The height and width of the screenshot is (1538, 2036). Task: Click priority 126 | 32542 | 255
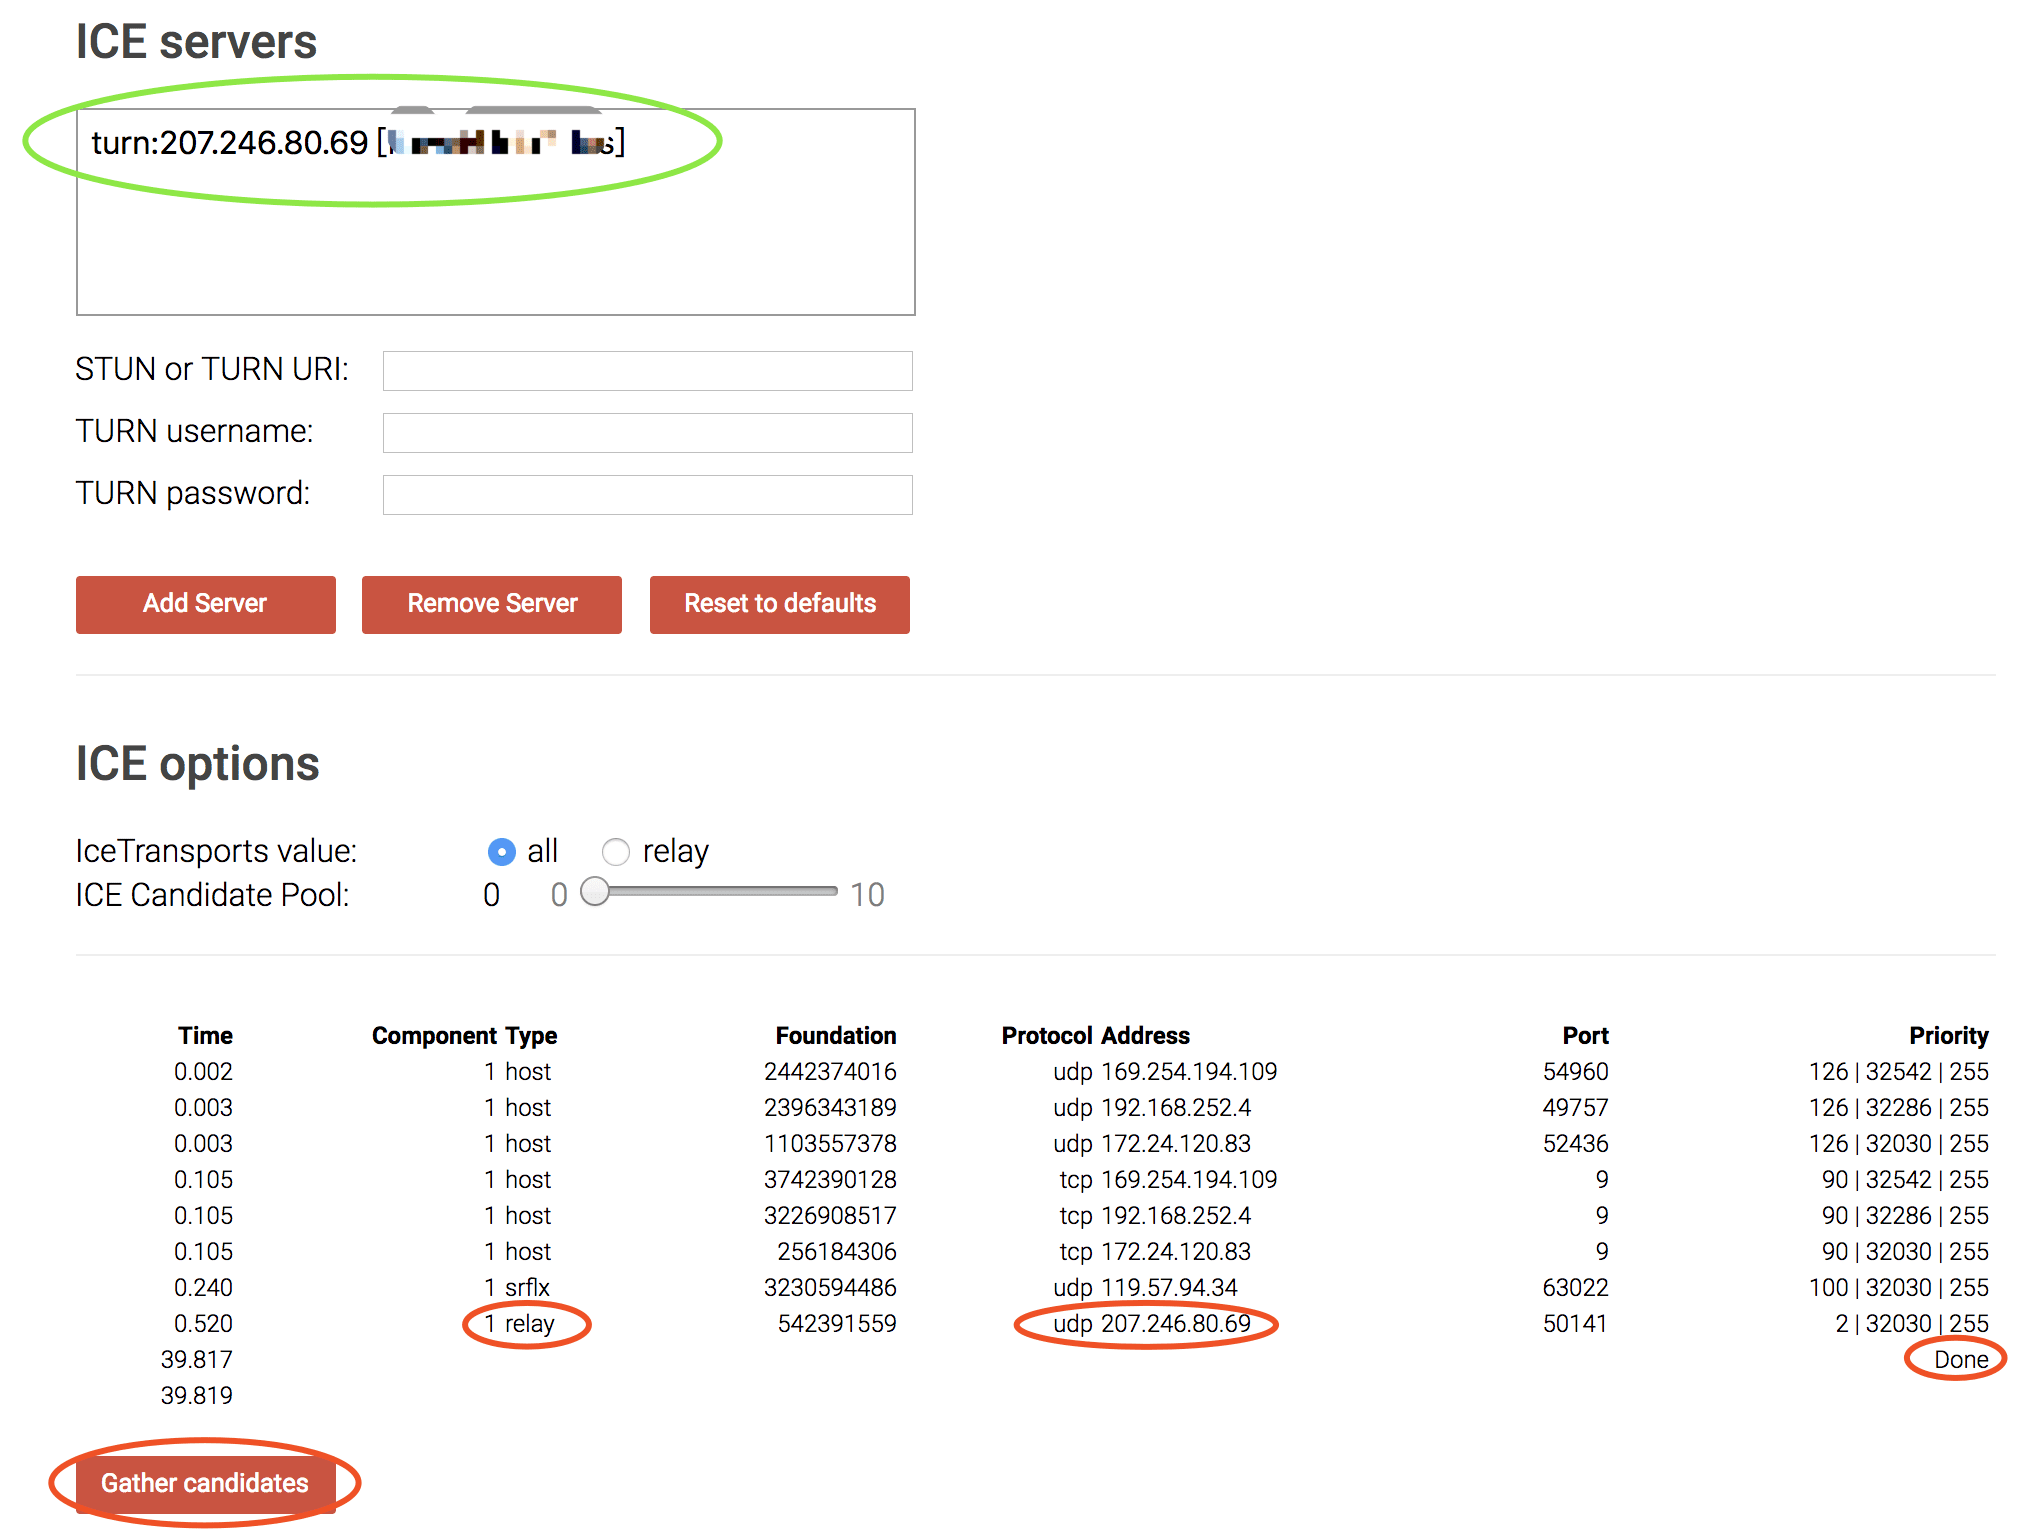tap(1899, 1072)
